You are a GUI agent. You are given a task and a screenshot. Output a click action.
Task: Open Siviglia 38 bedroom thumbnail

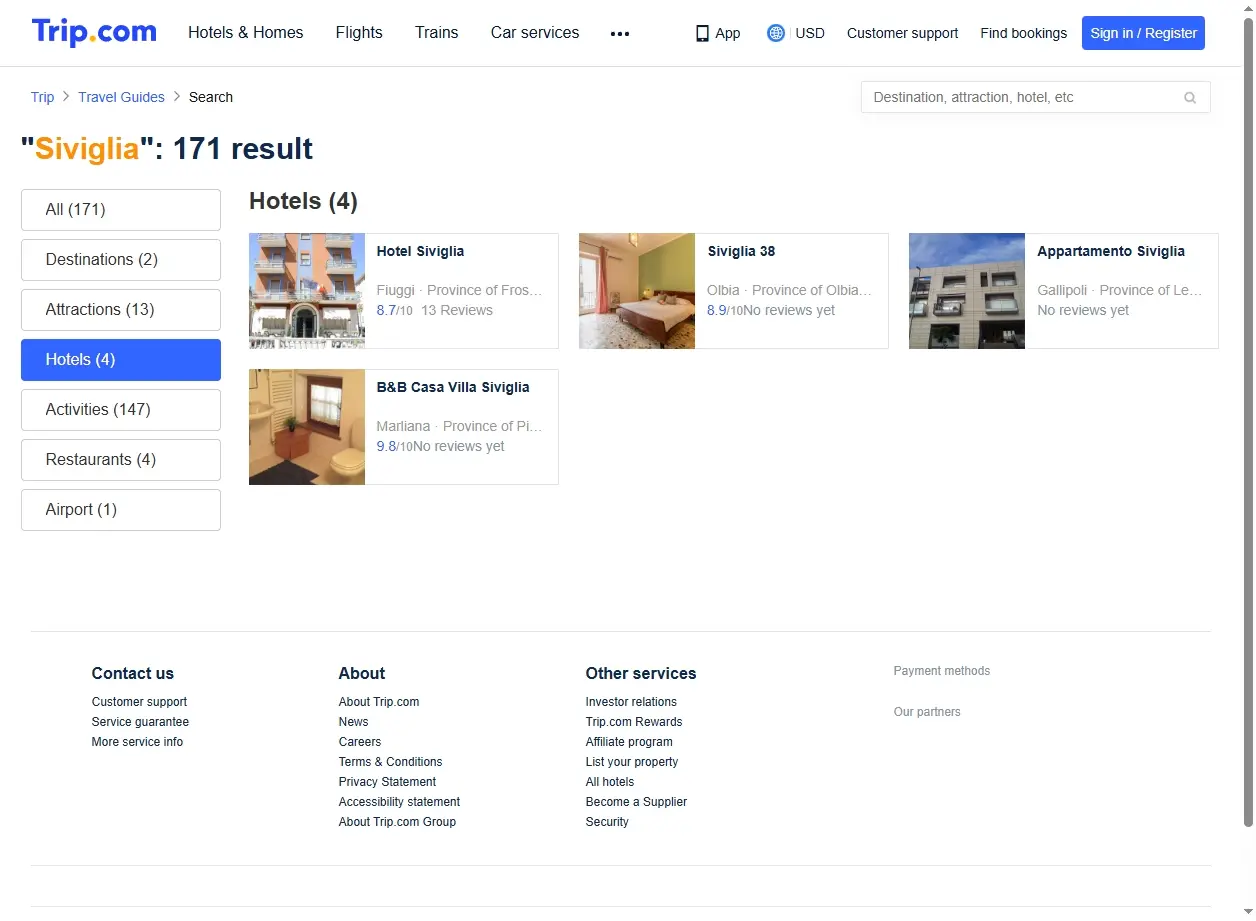[637, 291]
